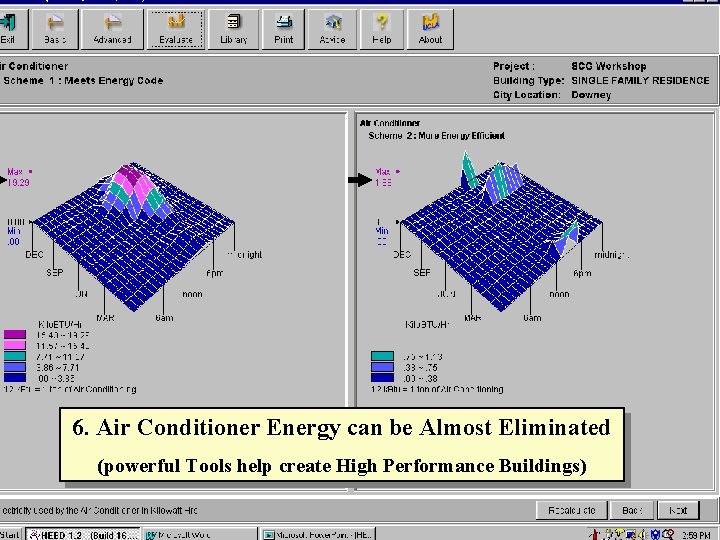Viewport: 720px width, 540px height.
Task: Click the light blue .38~.75 swatch
Action: [382, 367]
